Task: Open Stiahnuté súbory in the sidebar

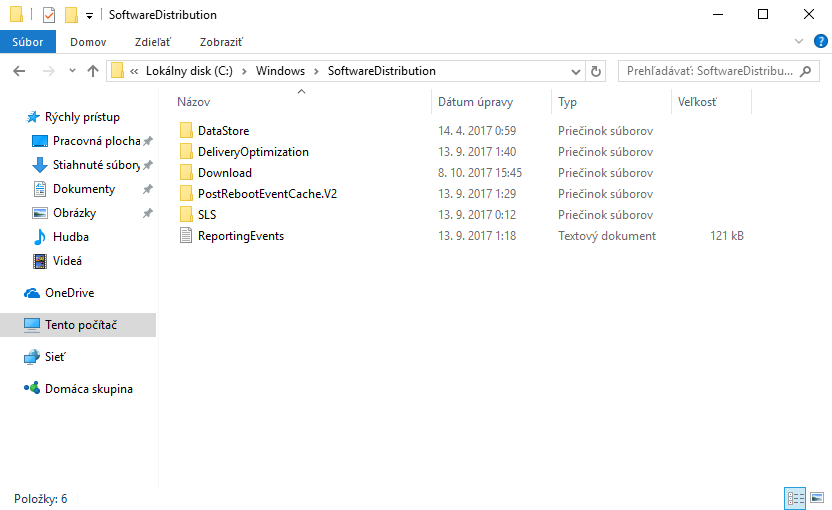Action: tap(96, 165)
